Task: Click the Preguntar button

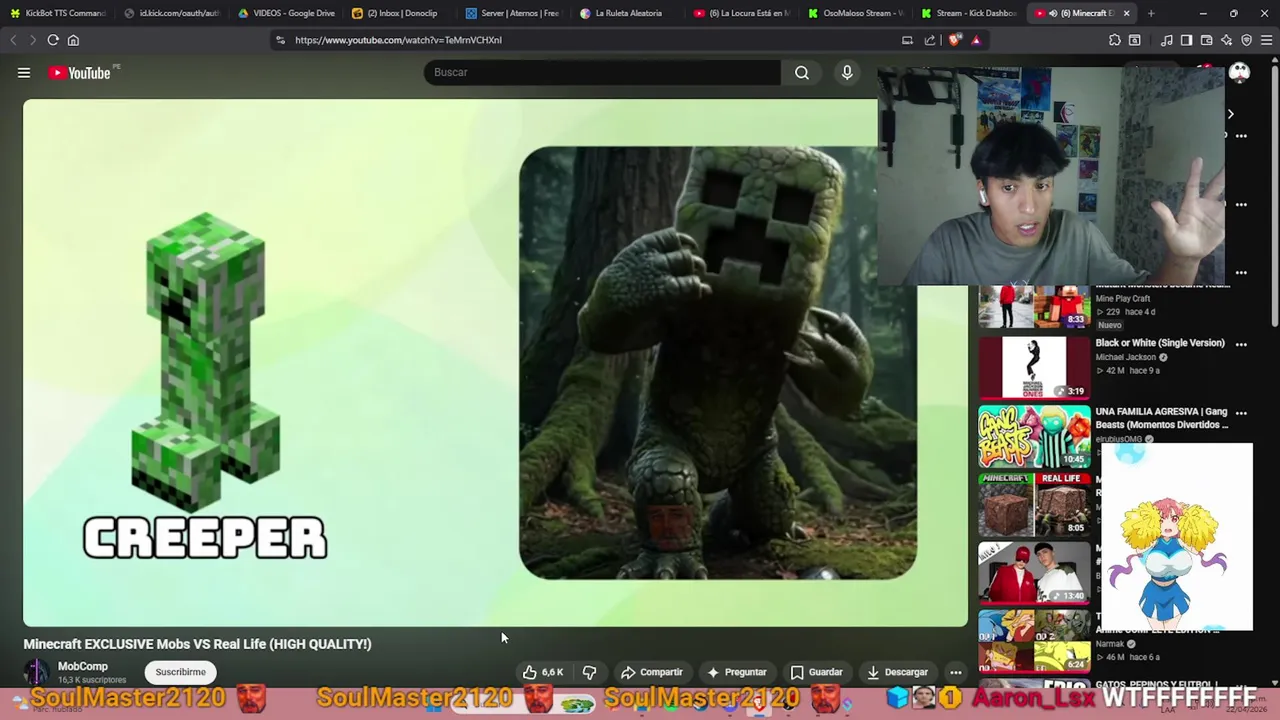Action: (736, 672)
